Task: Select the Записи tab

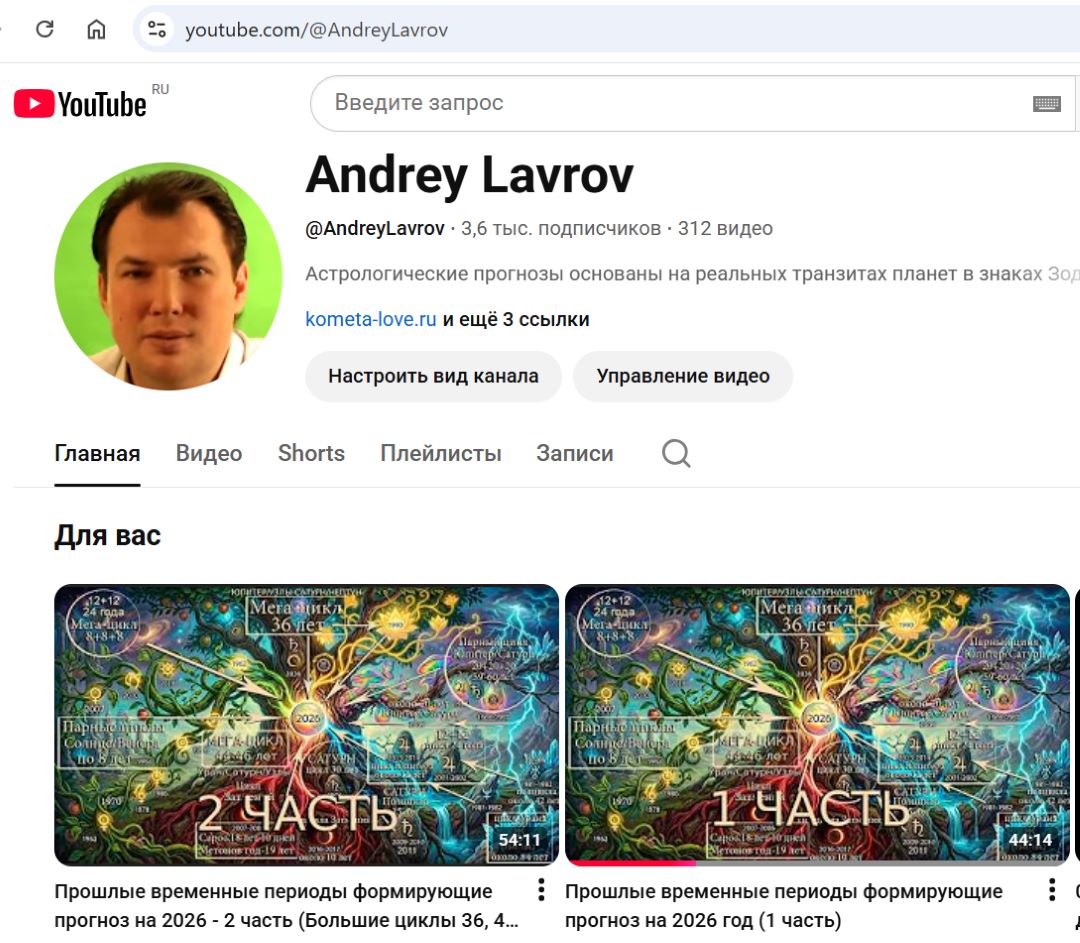Action: [574, 453]
